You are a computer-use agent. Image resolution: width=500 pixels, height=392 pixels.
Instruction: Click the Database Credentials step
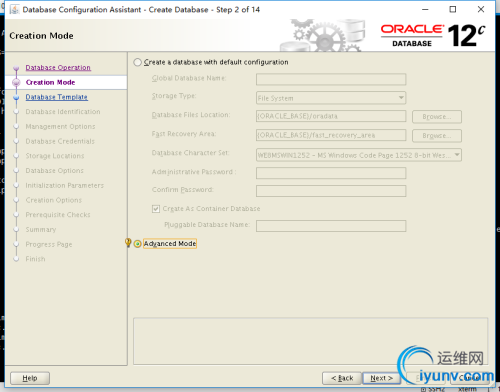click(60, 141)
